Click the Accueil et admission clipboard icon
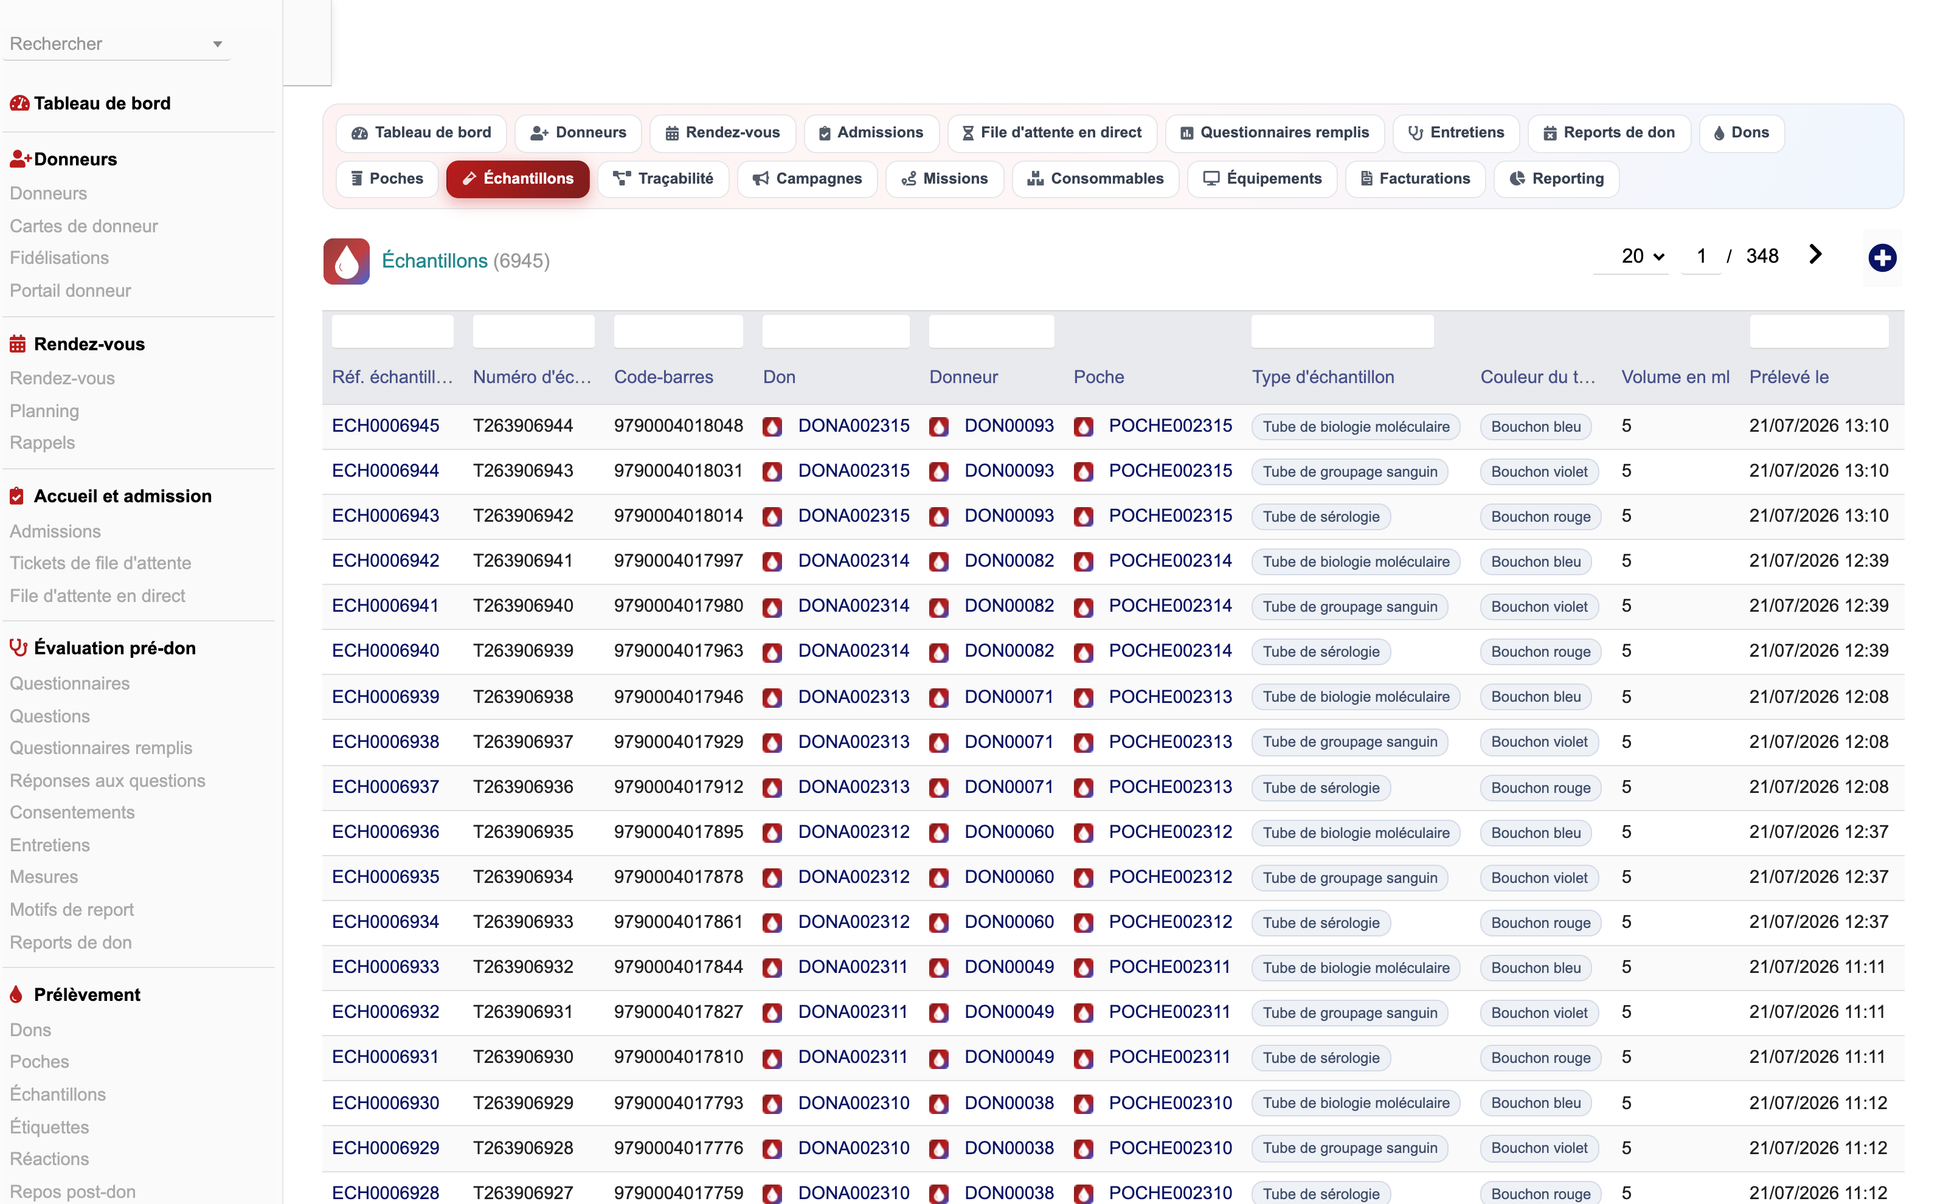Image resolution: width=1946 pixels, height=1204 pixels. click(x=17, y=496)
